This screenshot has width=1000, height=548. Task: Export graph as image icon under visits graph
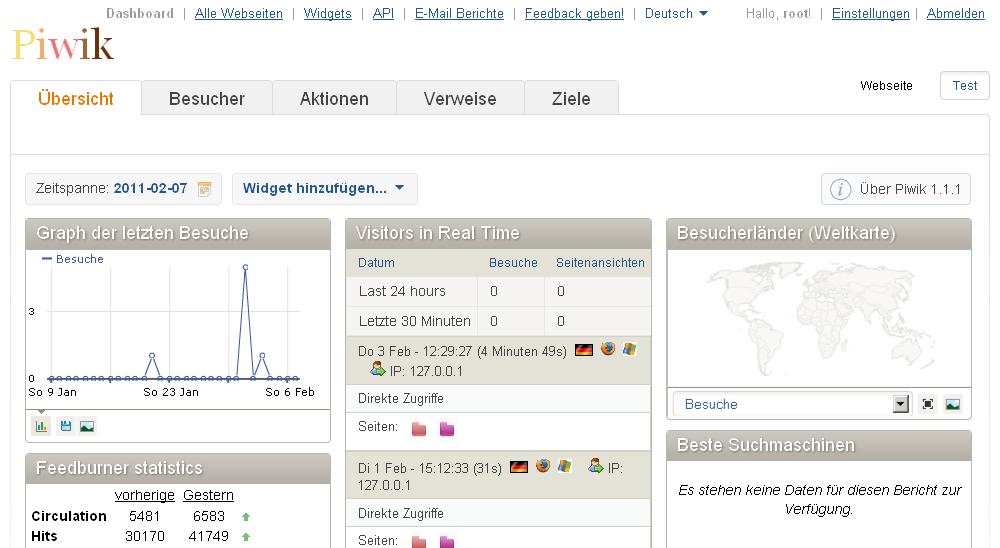coord(87,426)
